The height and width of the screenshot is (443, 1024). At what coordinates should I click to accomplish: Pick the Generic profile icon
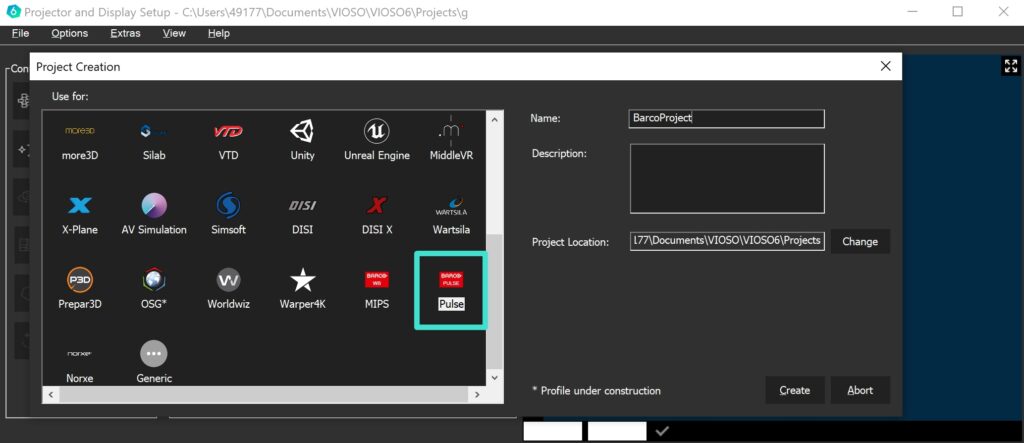[x=154, y=354]
